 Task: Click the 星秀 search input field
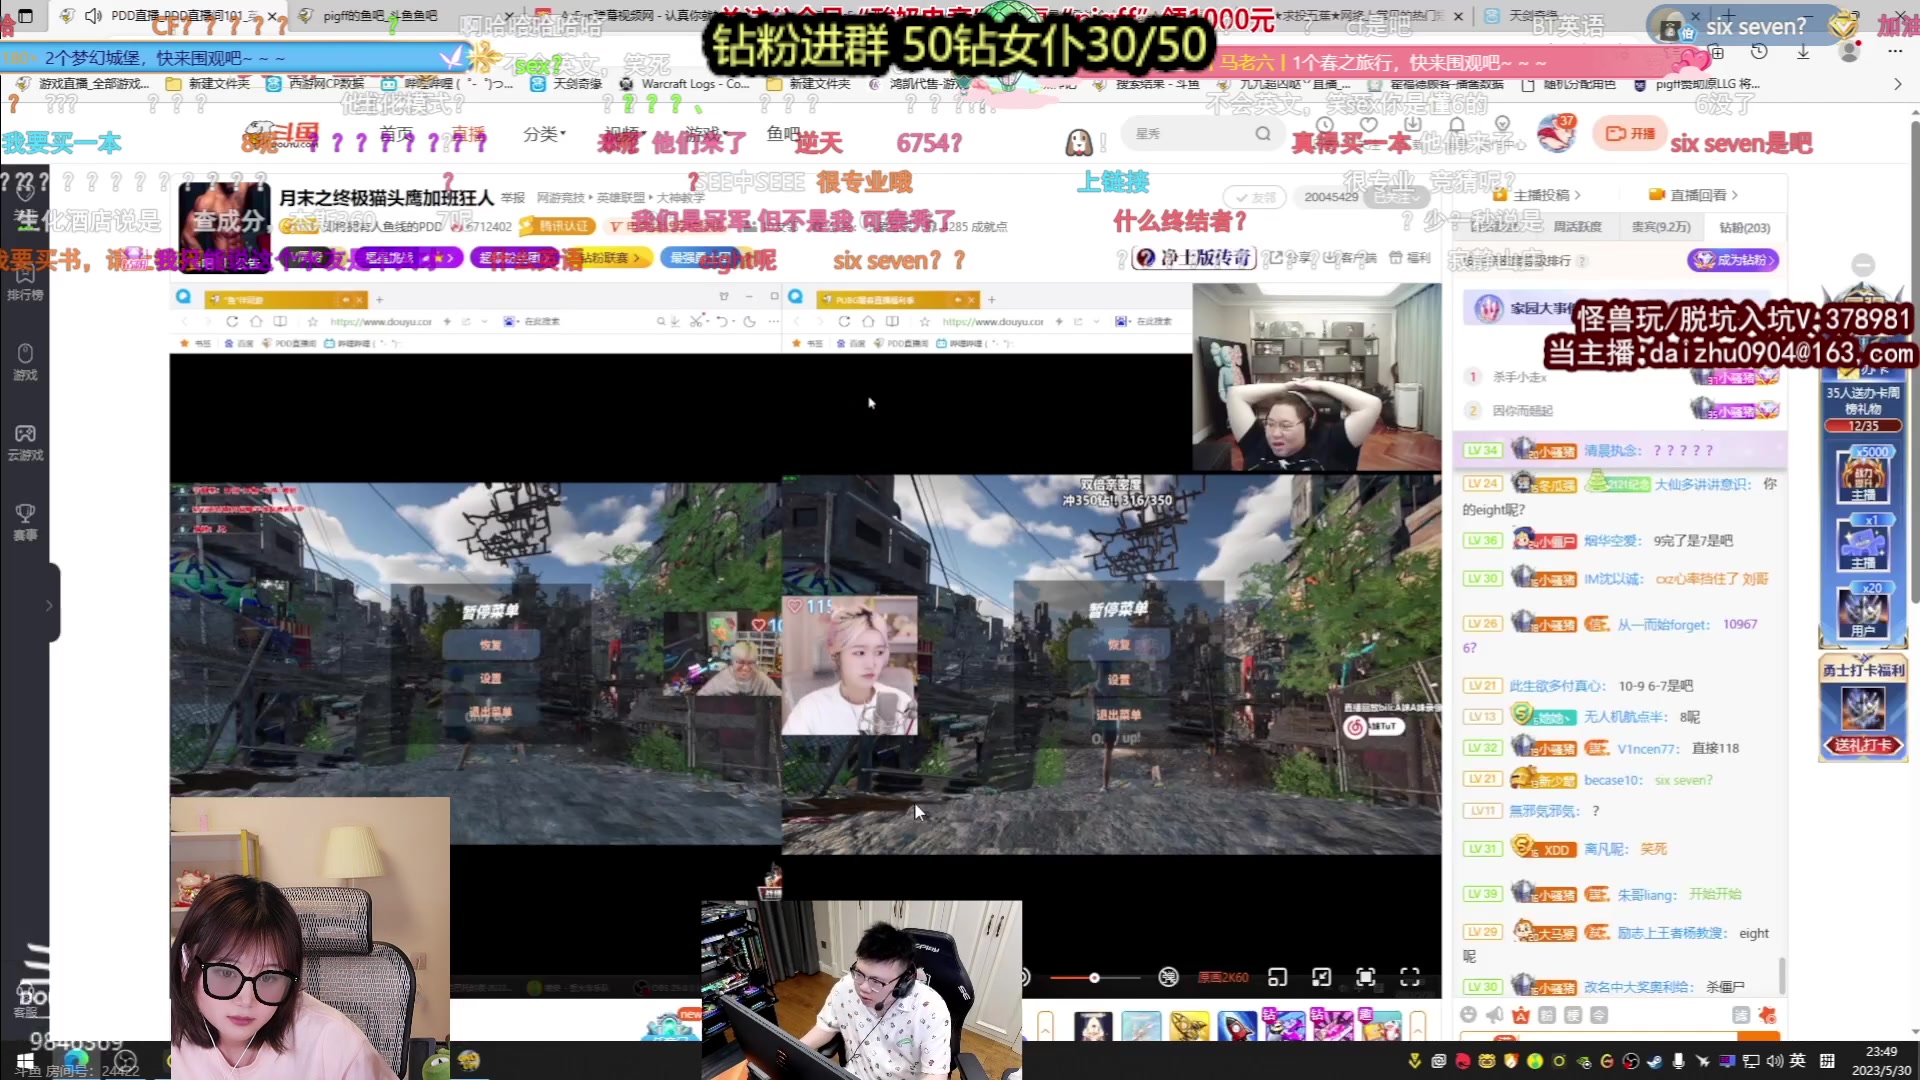point(1190,133)
